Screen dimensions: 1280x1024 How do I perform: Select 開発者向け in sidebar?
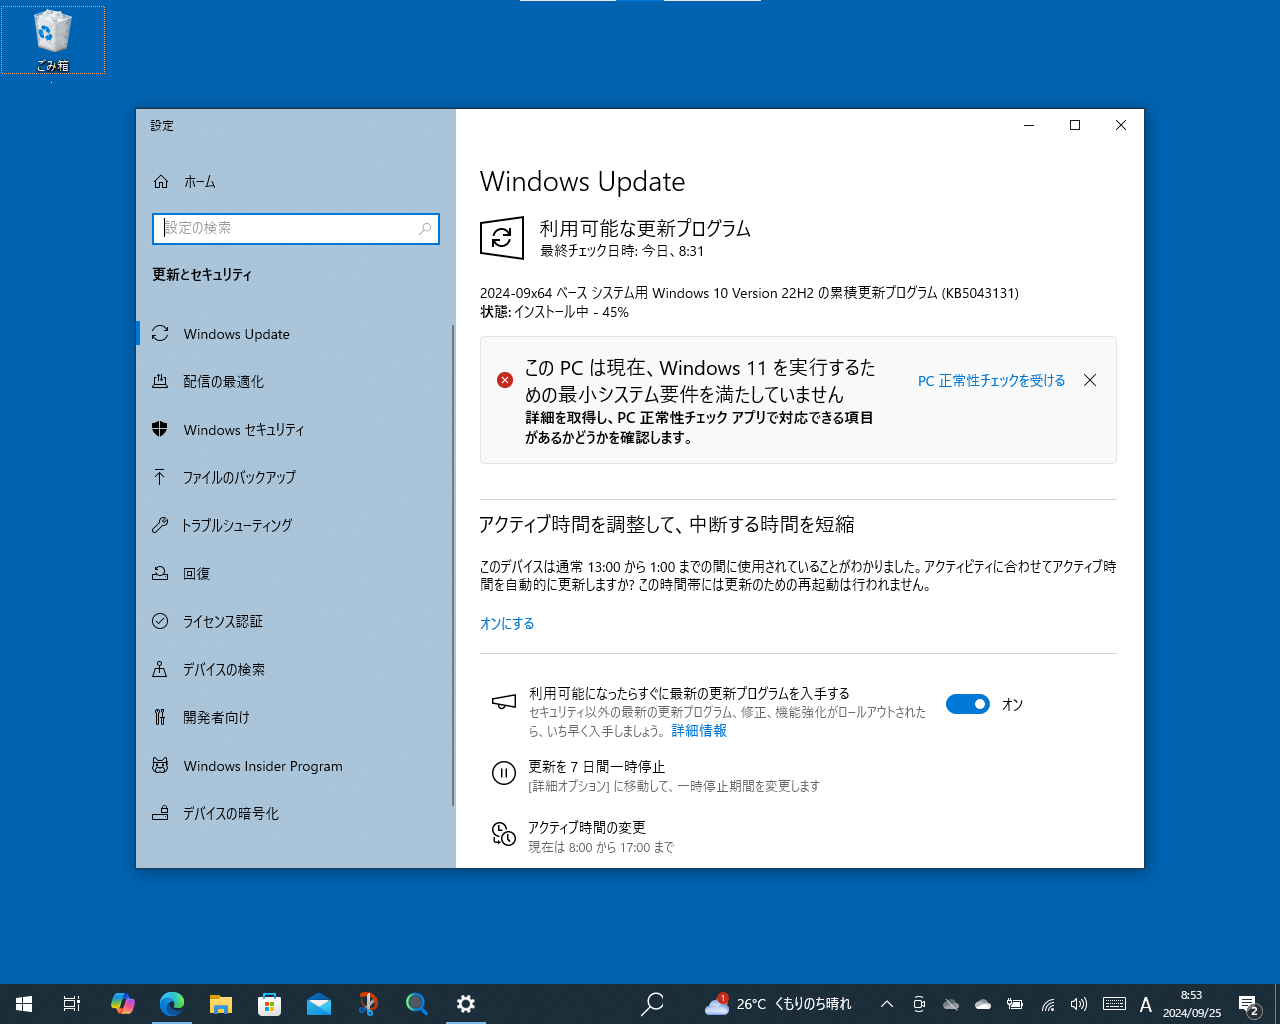(214, 717)
